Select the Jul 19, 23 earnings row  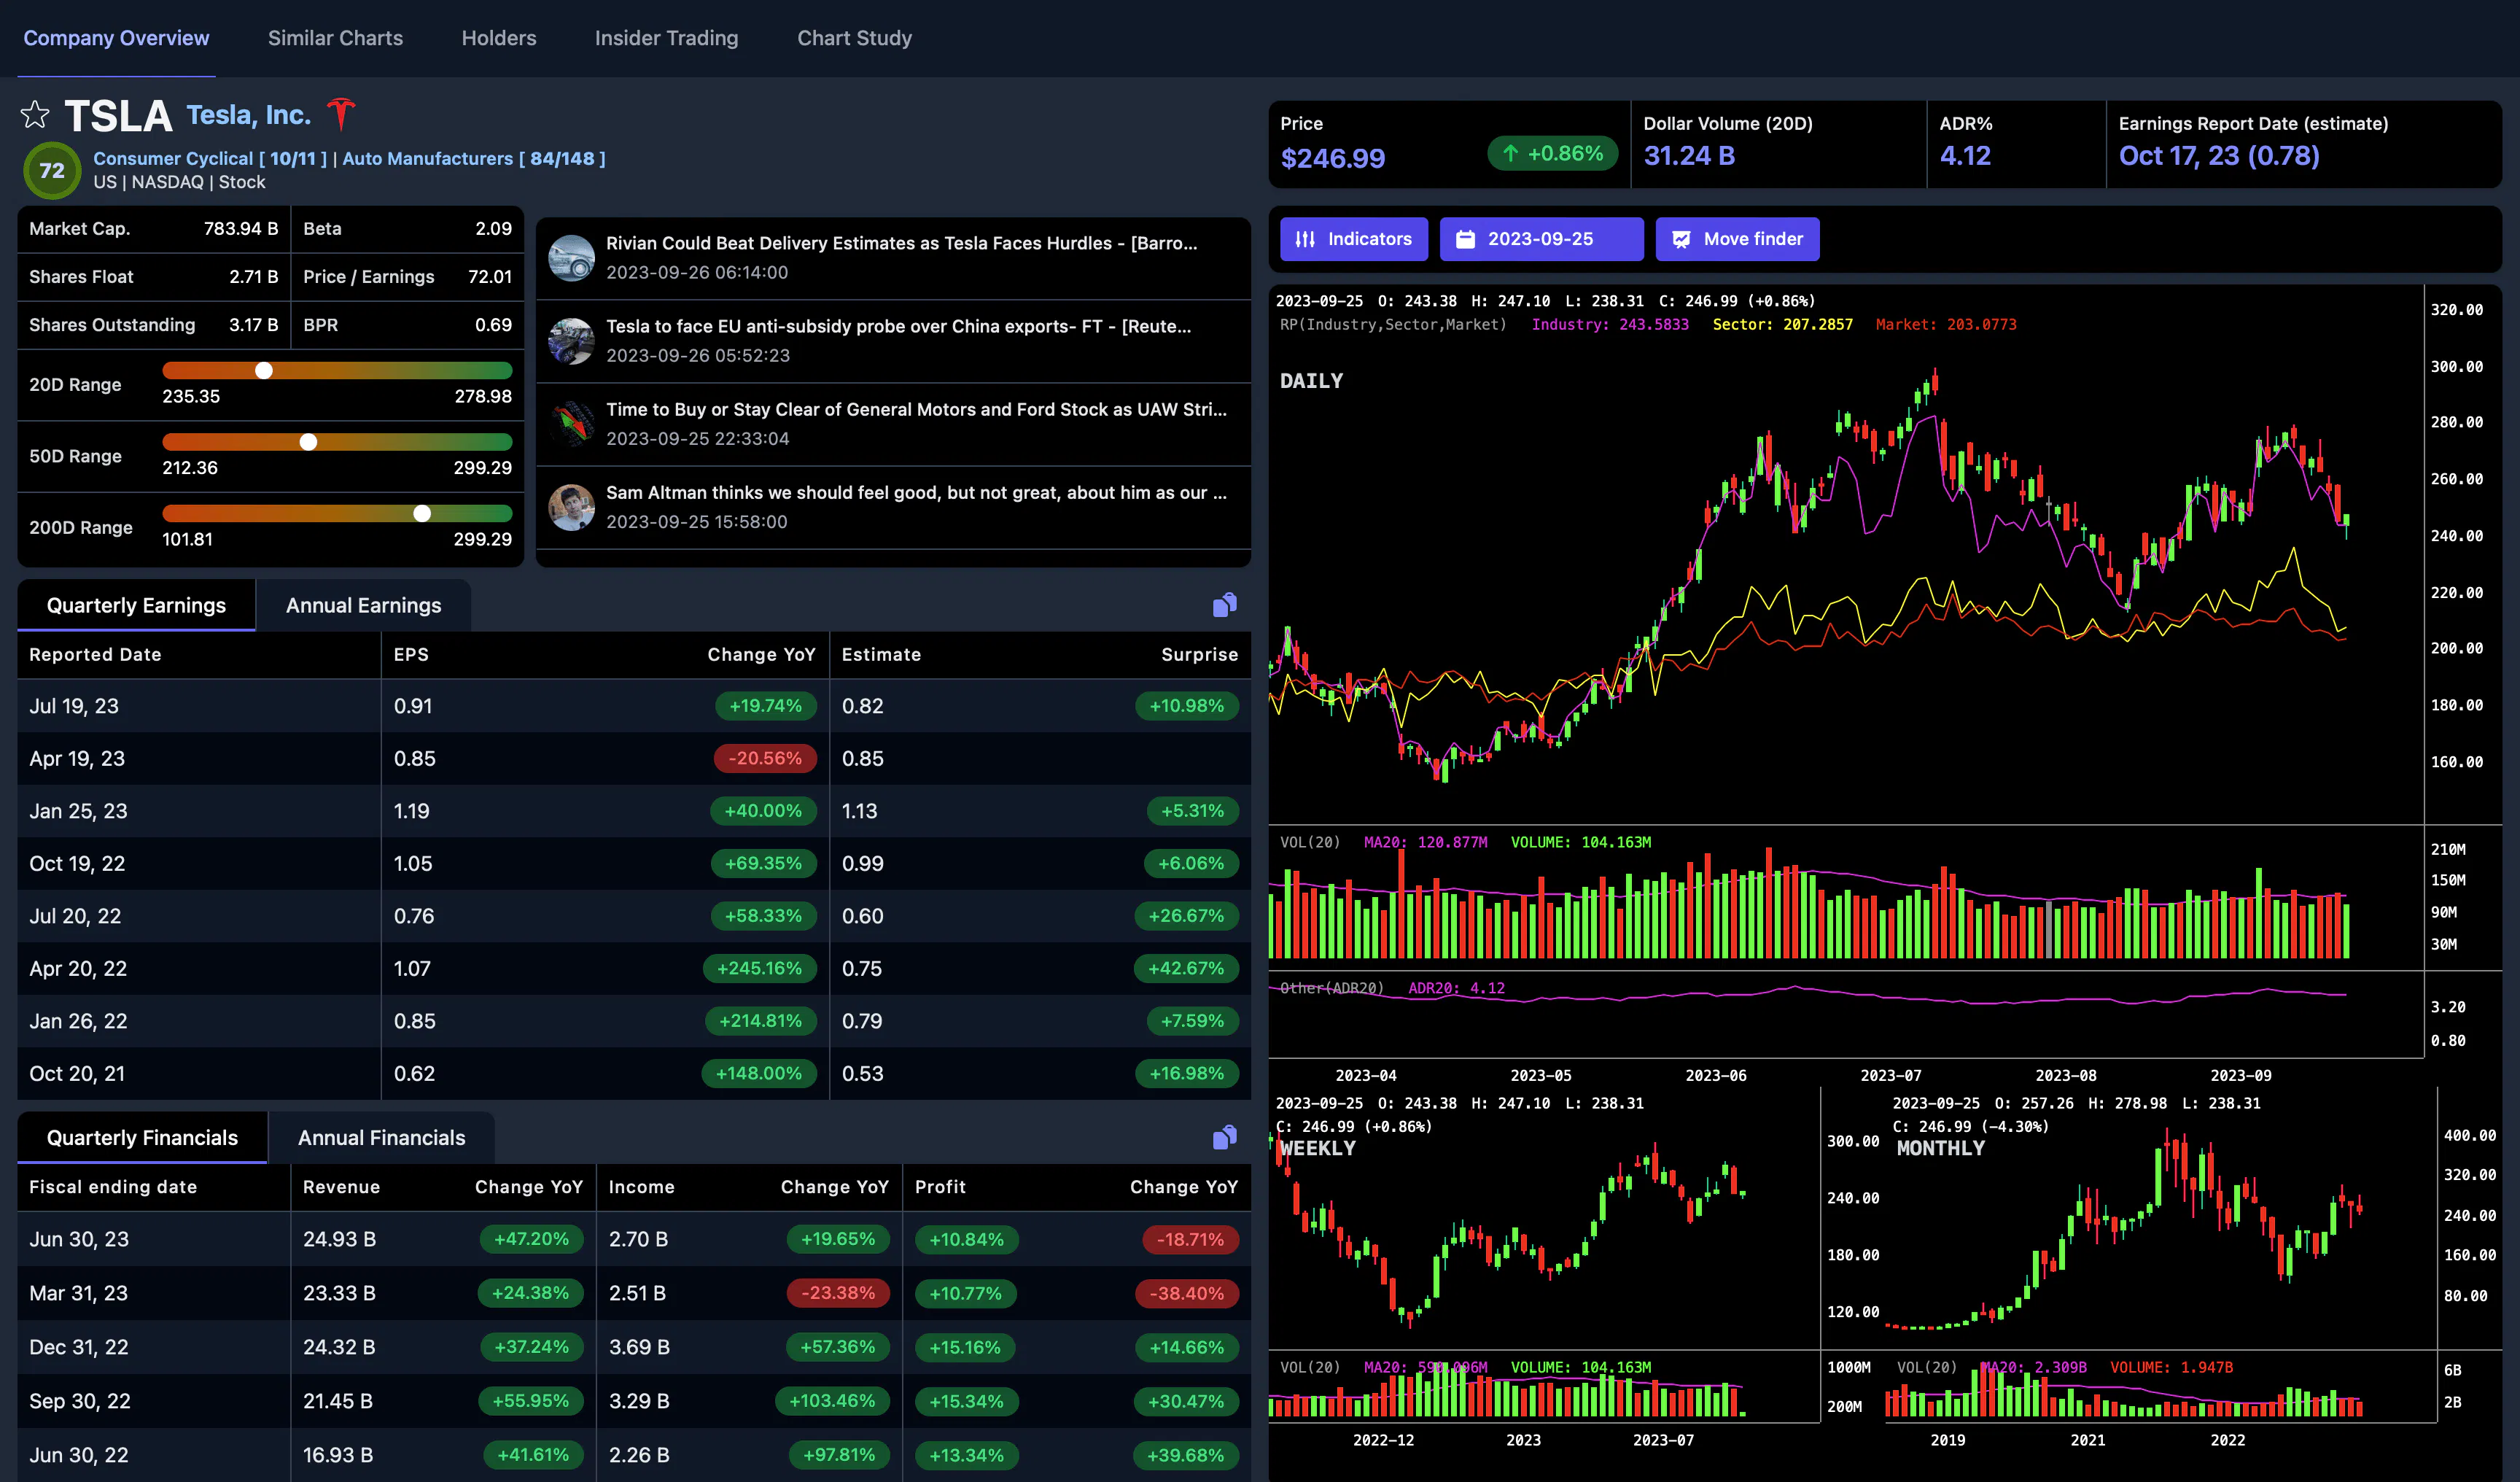point(634,706)
